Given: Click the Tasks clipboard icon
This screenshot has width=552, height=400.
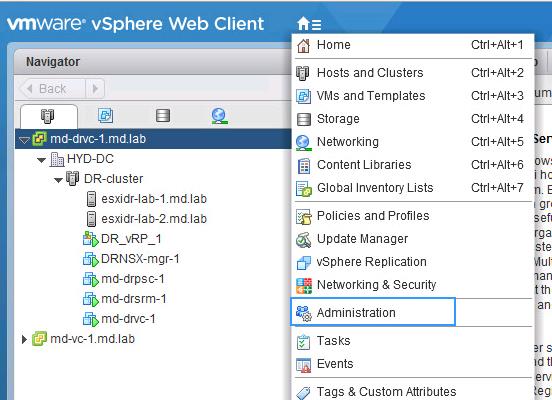Looking at the screenshot, I should pos(303,342).
